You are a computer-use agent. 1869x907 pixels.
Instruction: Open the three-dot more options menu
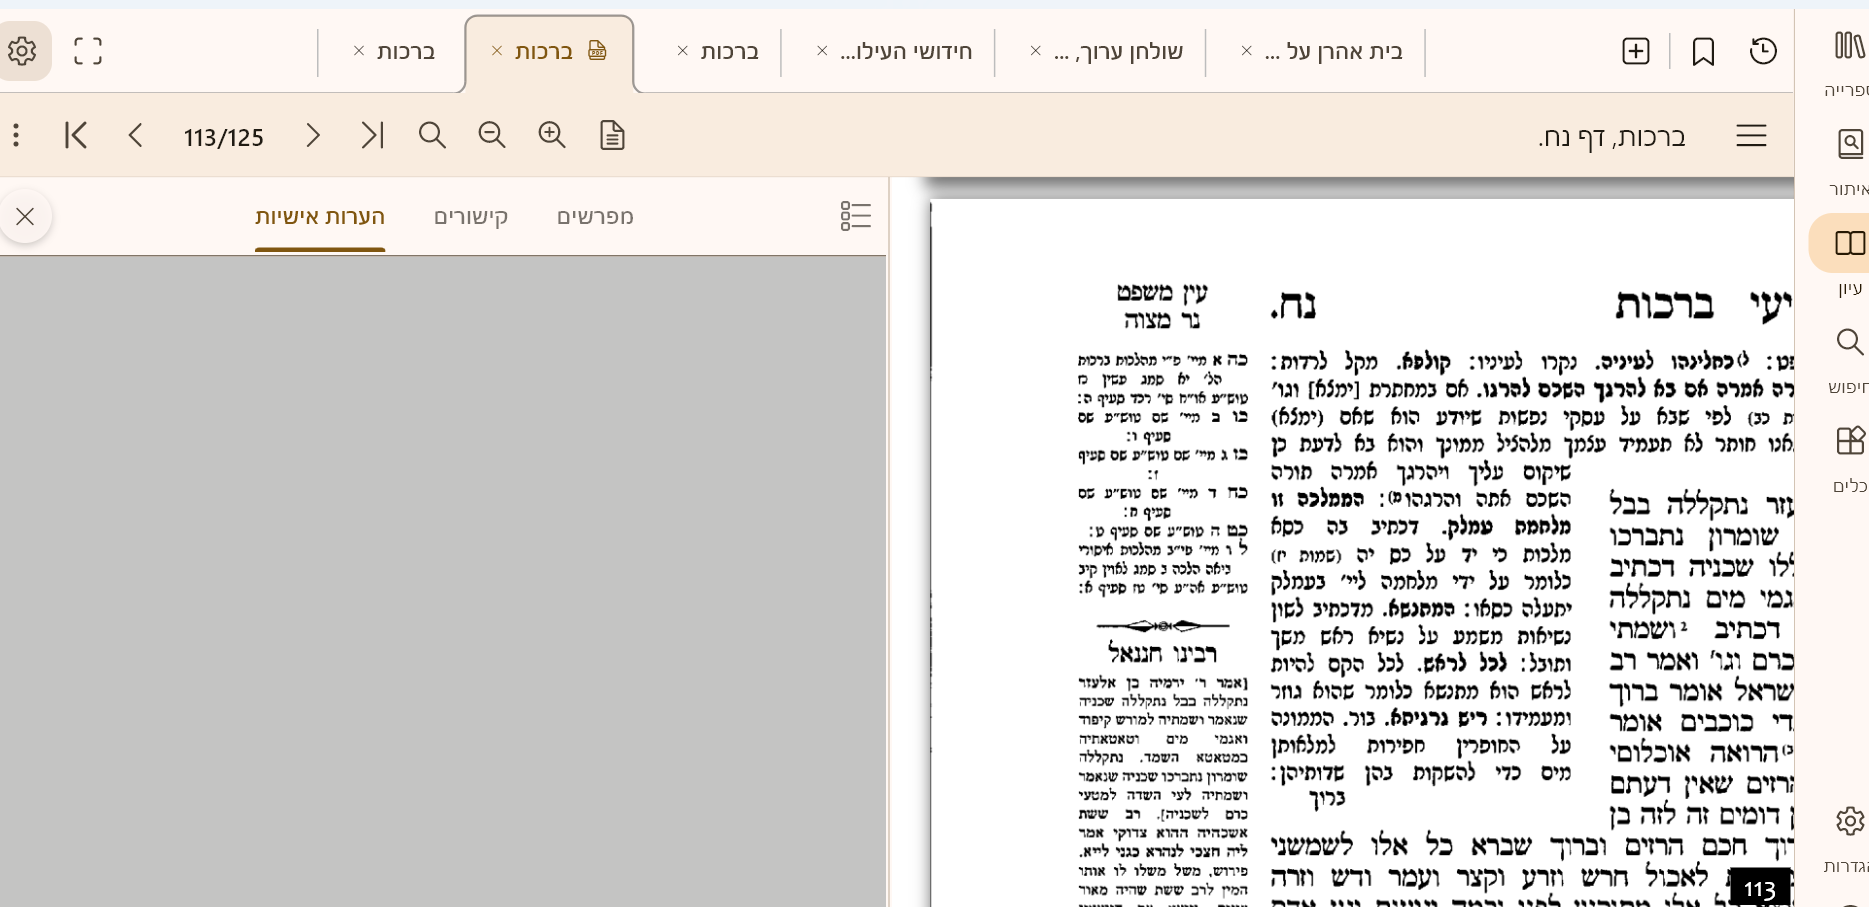[16, 135]
